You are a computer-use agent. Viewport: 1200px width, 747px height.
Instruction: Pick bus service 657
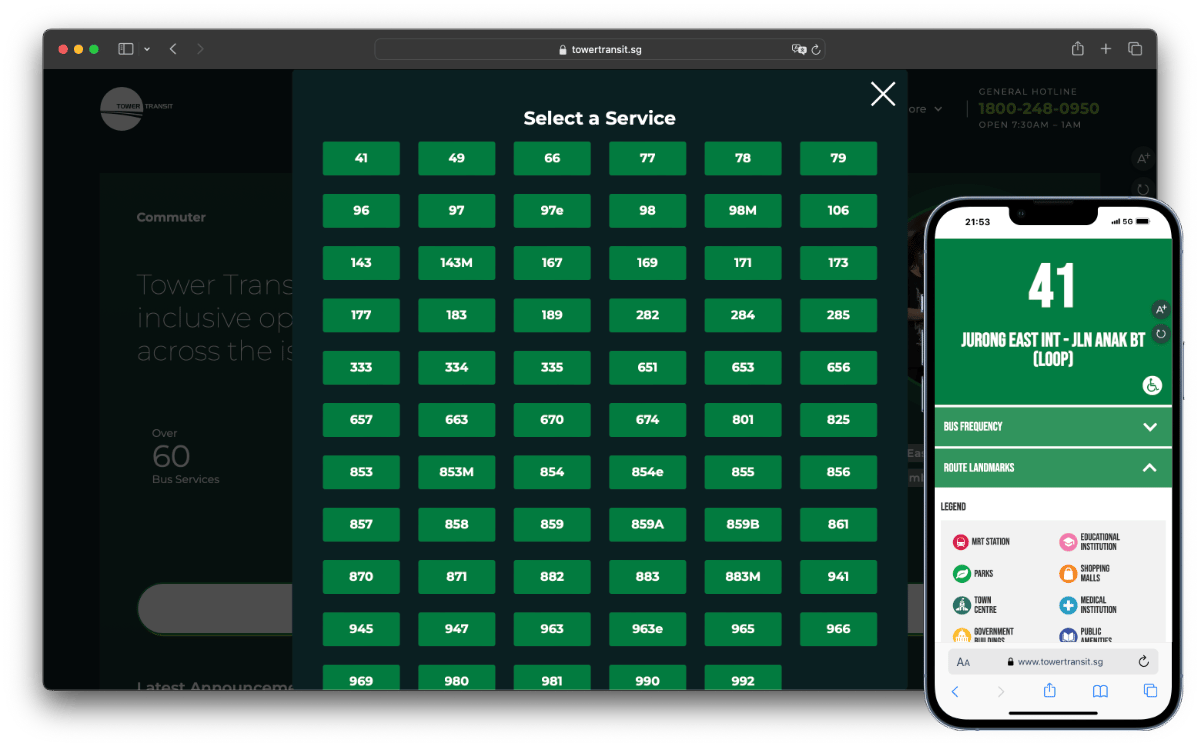[361, 420]
